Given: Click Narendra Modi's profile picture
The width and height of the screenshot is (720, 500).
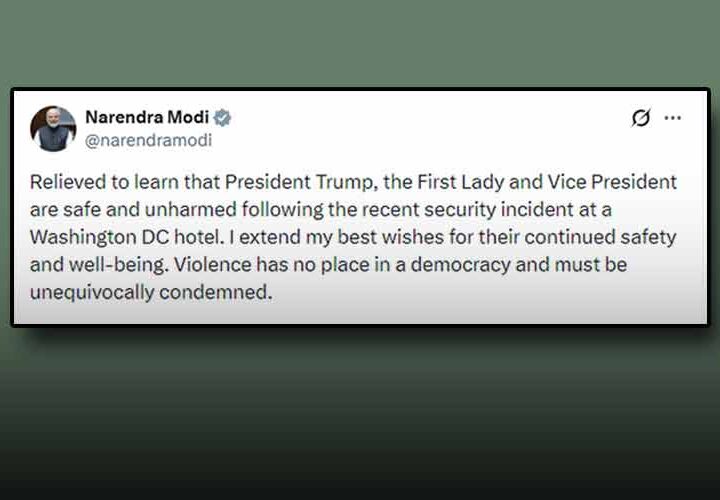Looking at the screenshot, I should tap(53, 129).
